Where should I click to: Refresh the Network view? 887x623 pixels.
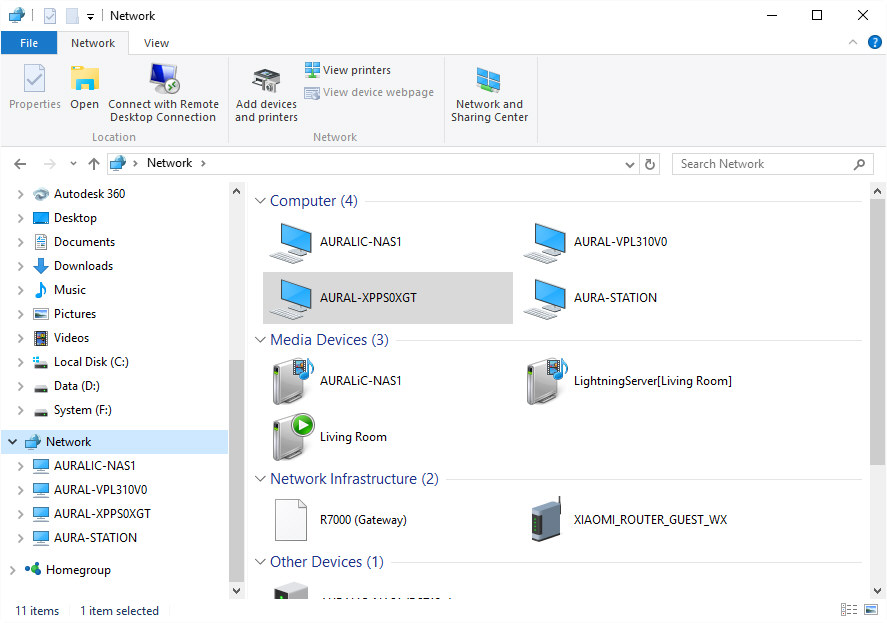[x=650, y=165]
